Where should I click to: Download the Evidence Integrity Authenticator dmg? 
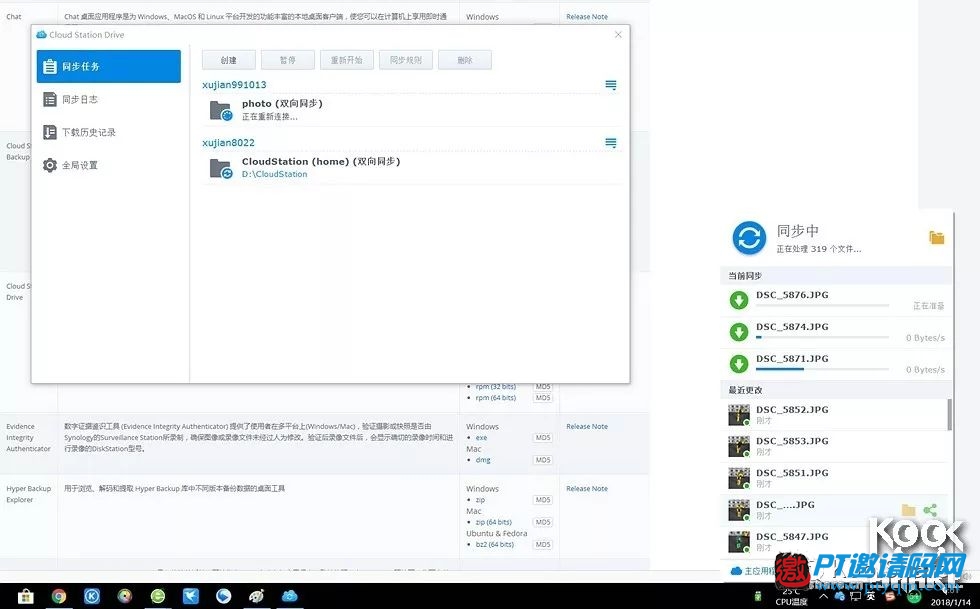(483, 460)
